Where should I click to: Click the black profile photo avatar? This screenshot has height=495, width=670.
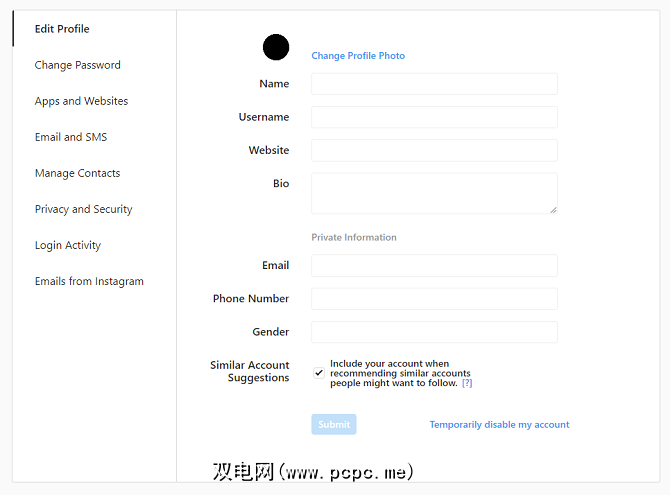276,47
